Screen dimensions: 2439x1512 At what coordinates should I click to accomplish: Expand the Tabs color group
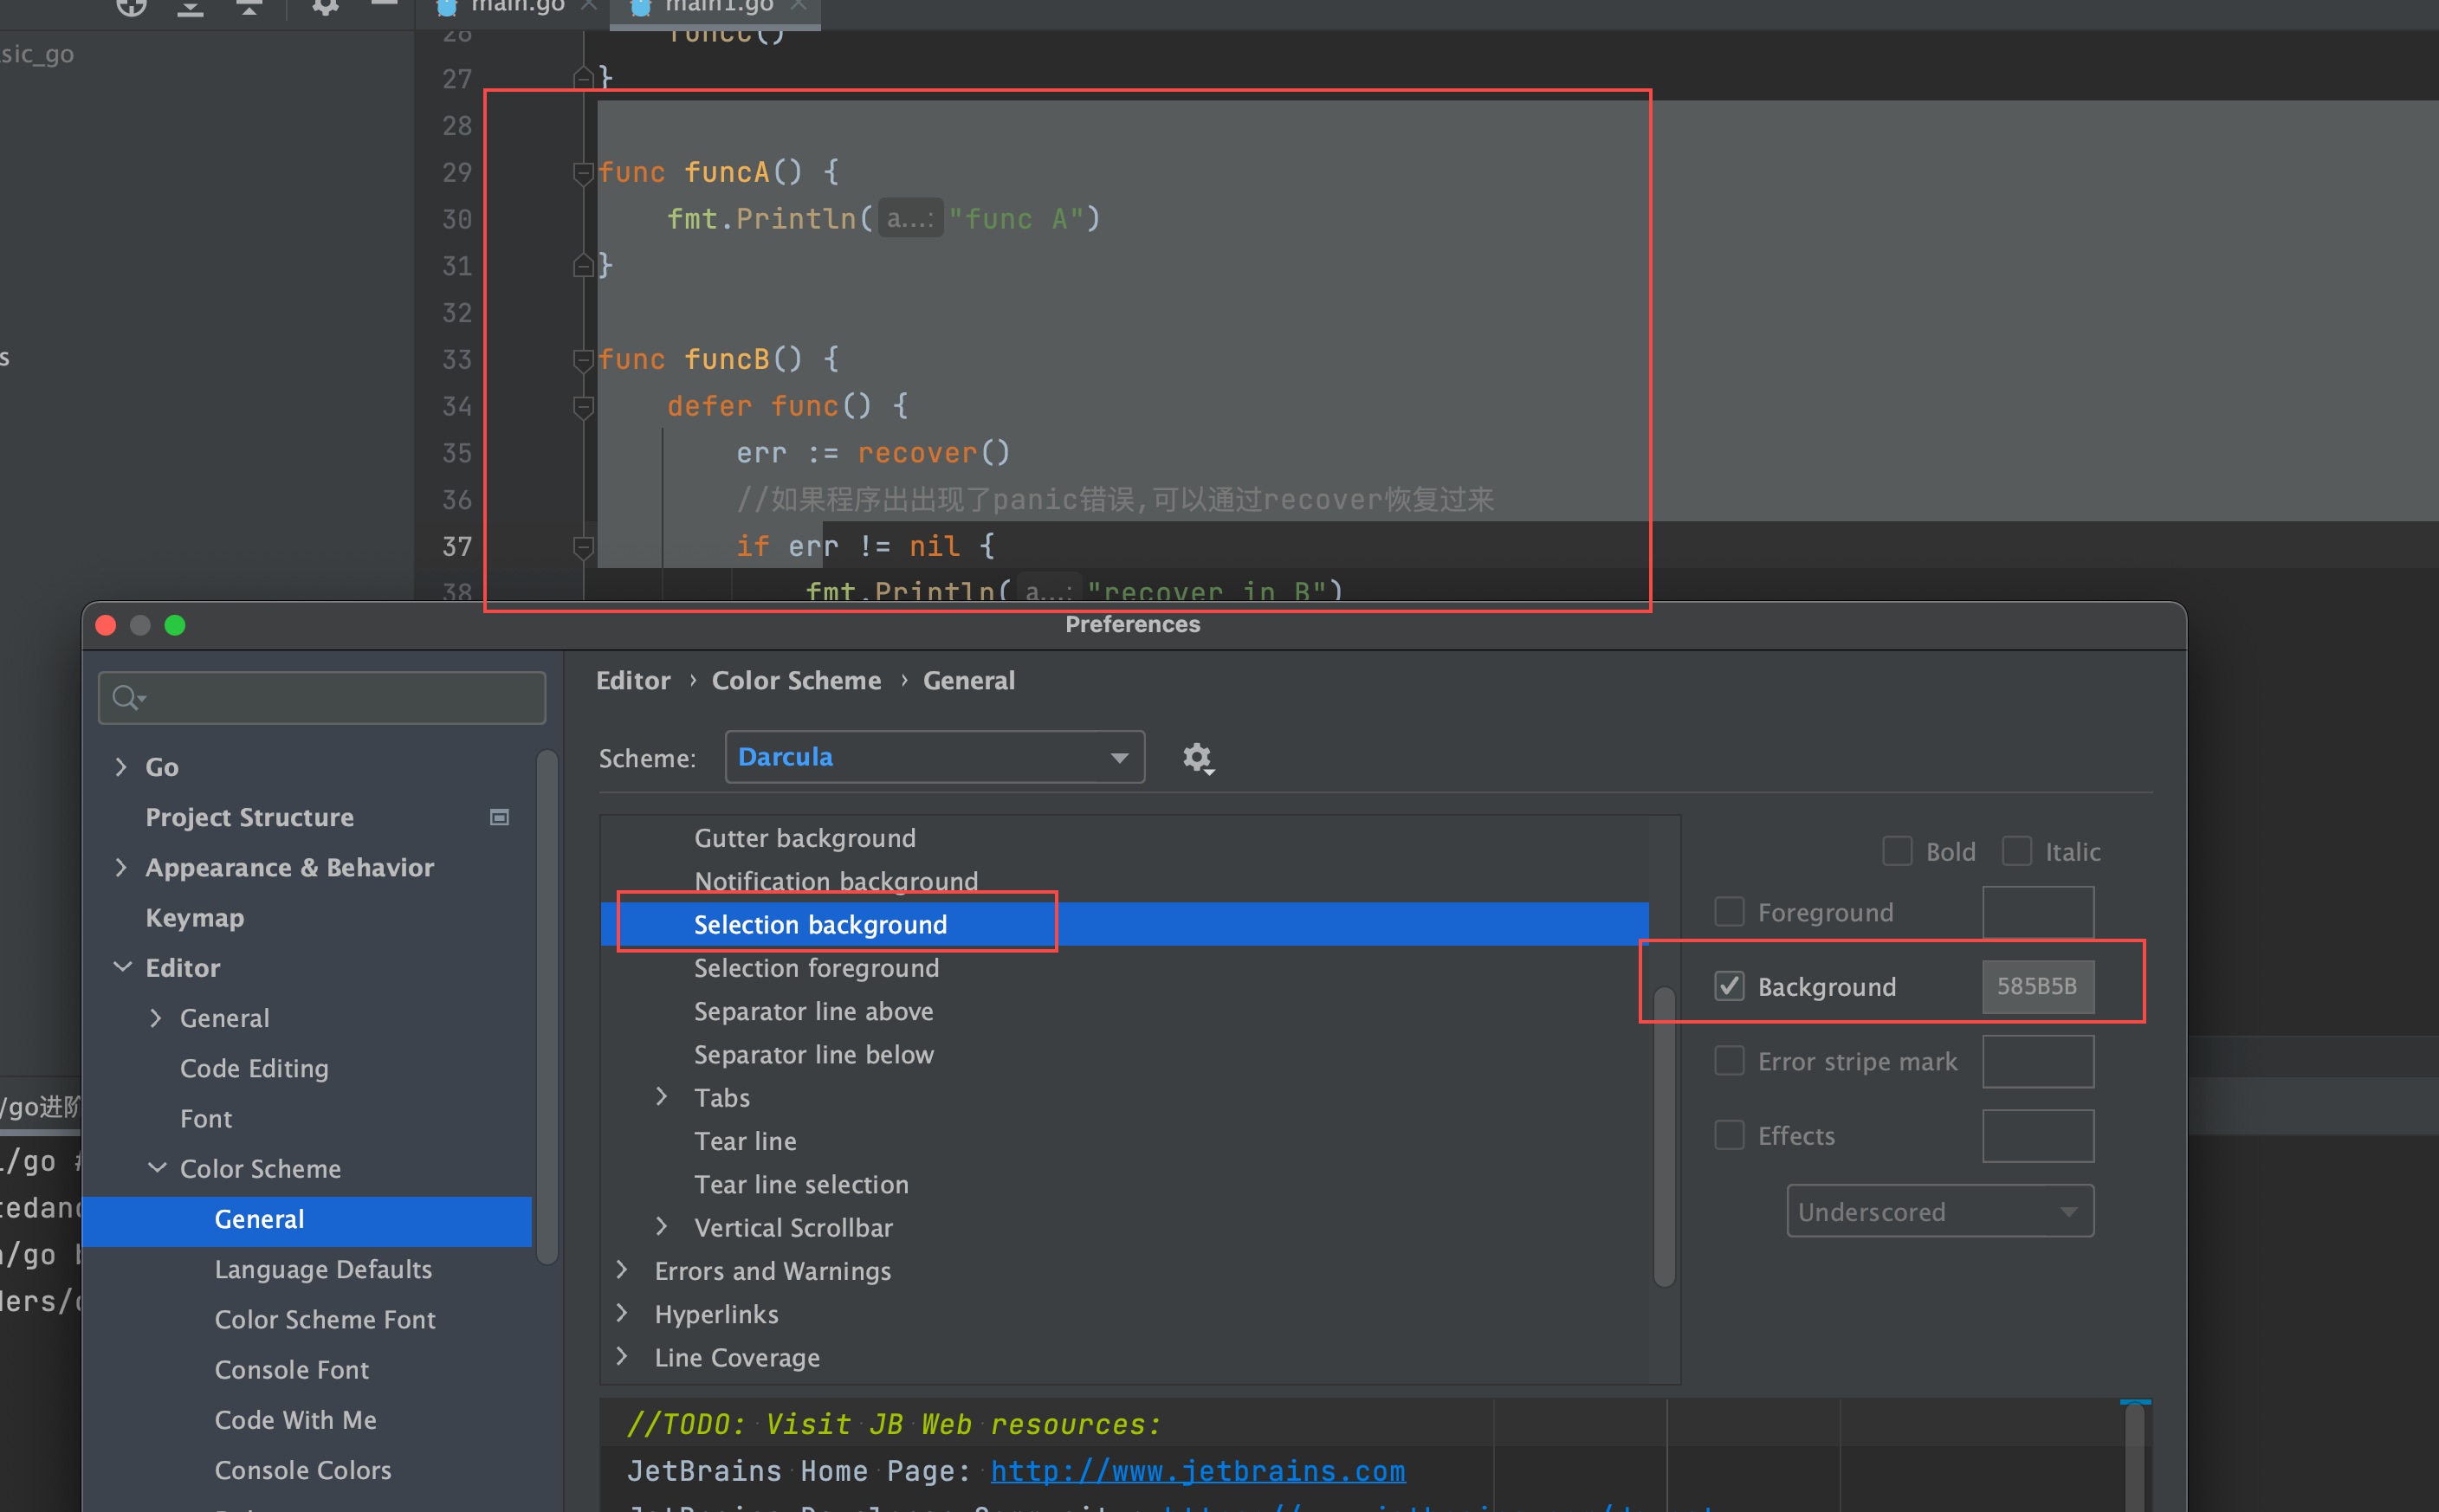(661, 1097)
